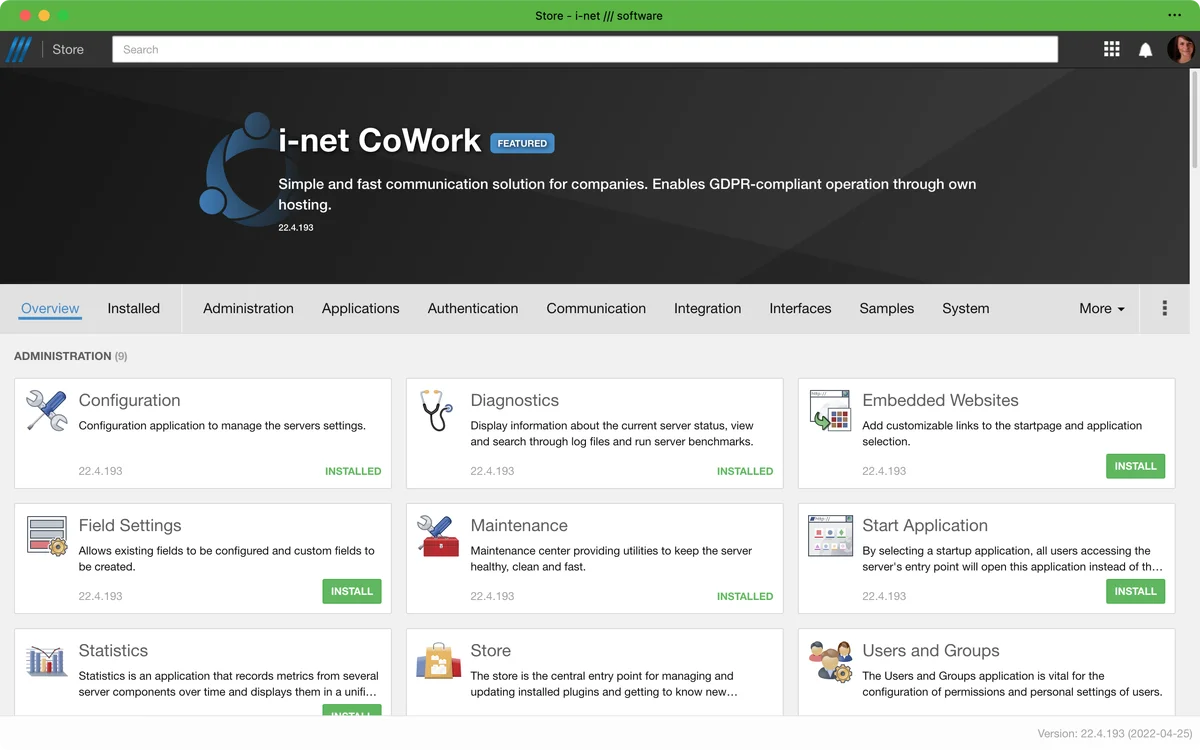Open the application grid launcher icon

pos(1111,49)
